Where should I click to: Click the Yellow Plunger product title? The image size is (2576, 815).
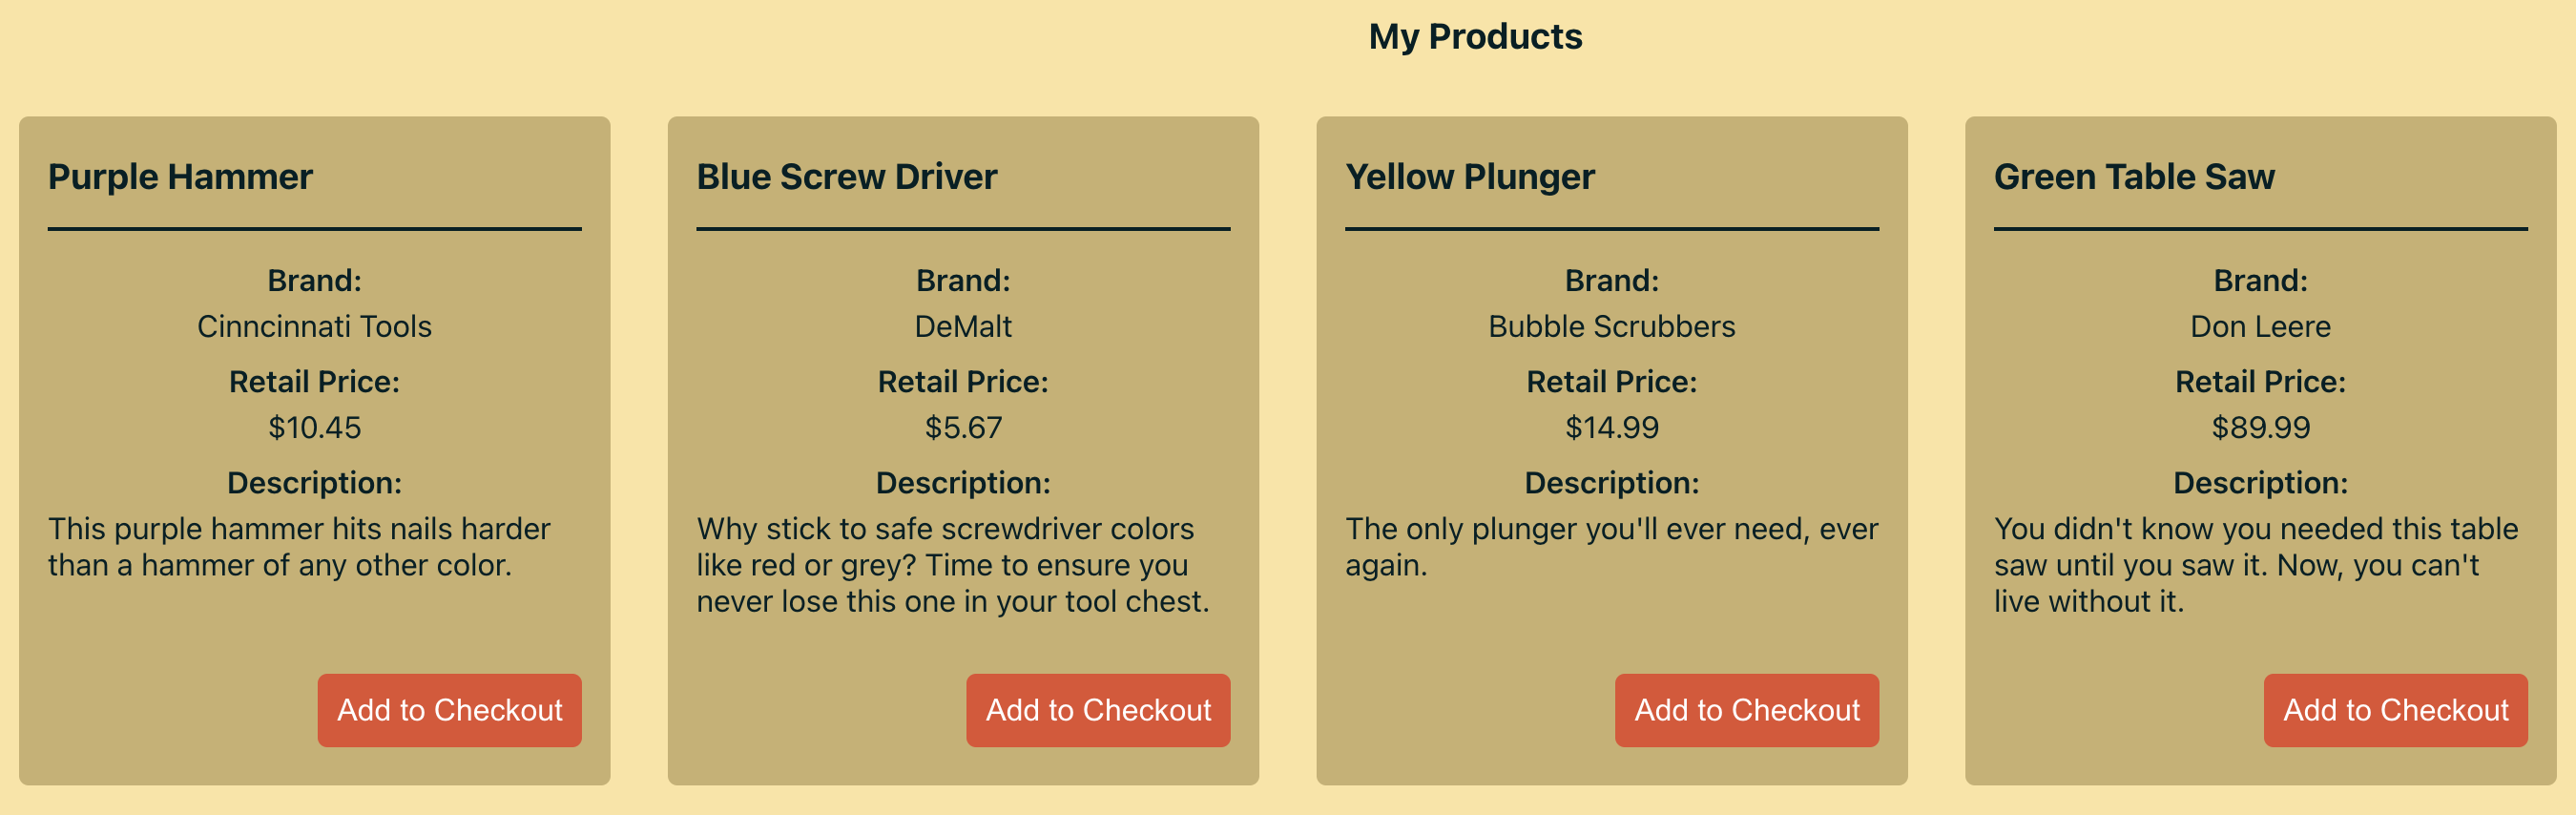point(1470,176)
